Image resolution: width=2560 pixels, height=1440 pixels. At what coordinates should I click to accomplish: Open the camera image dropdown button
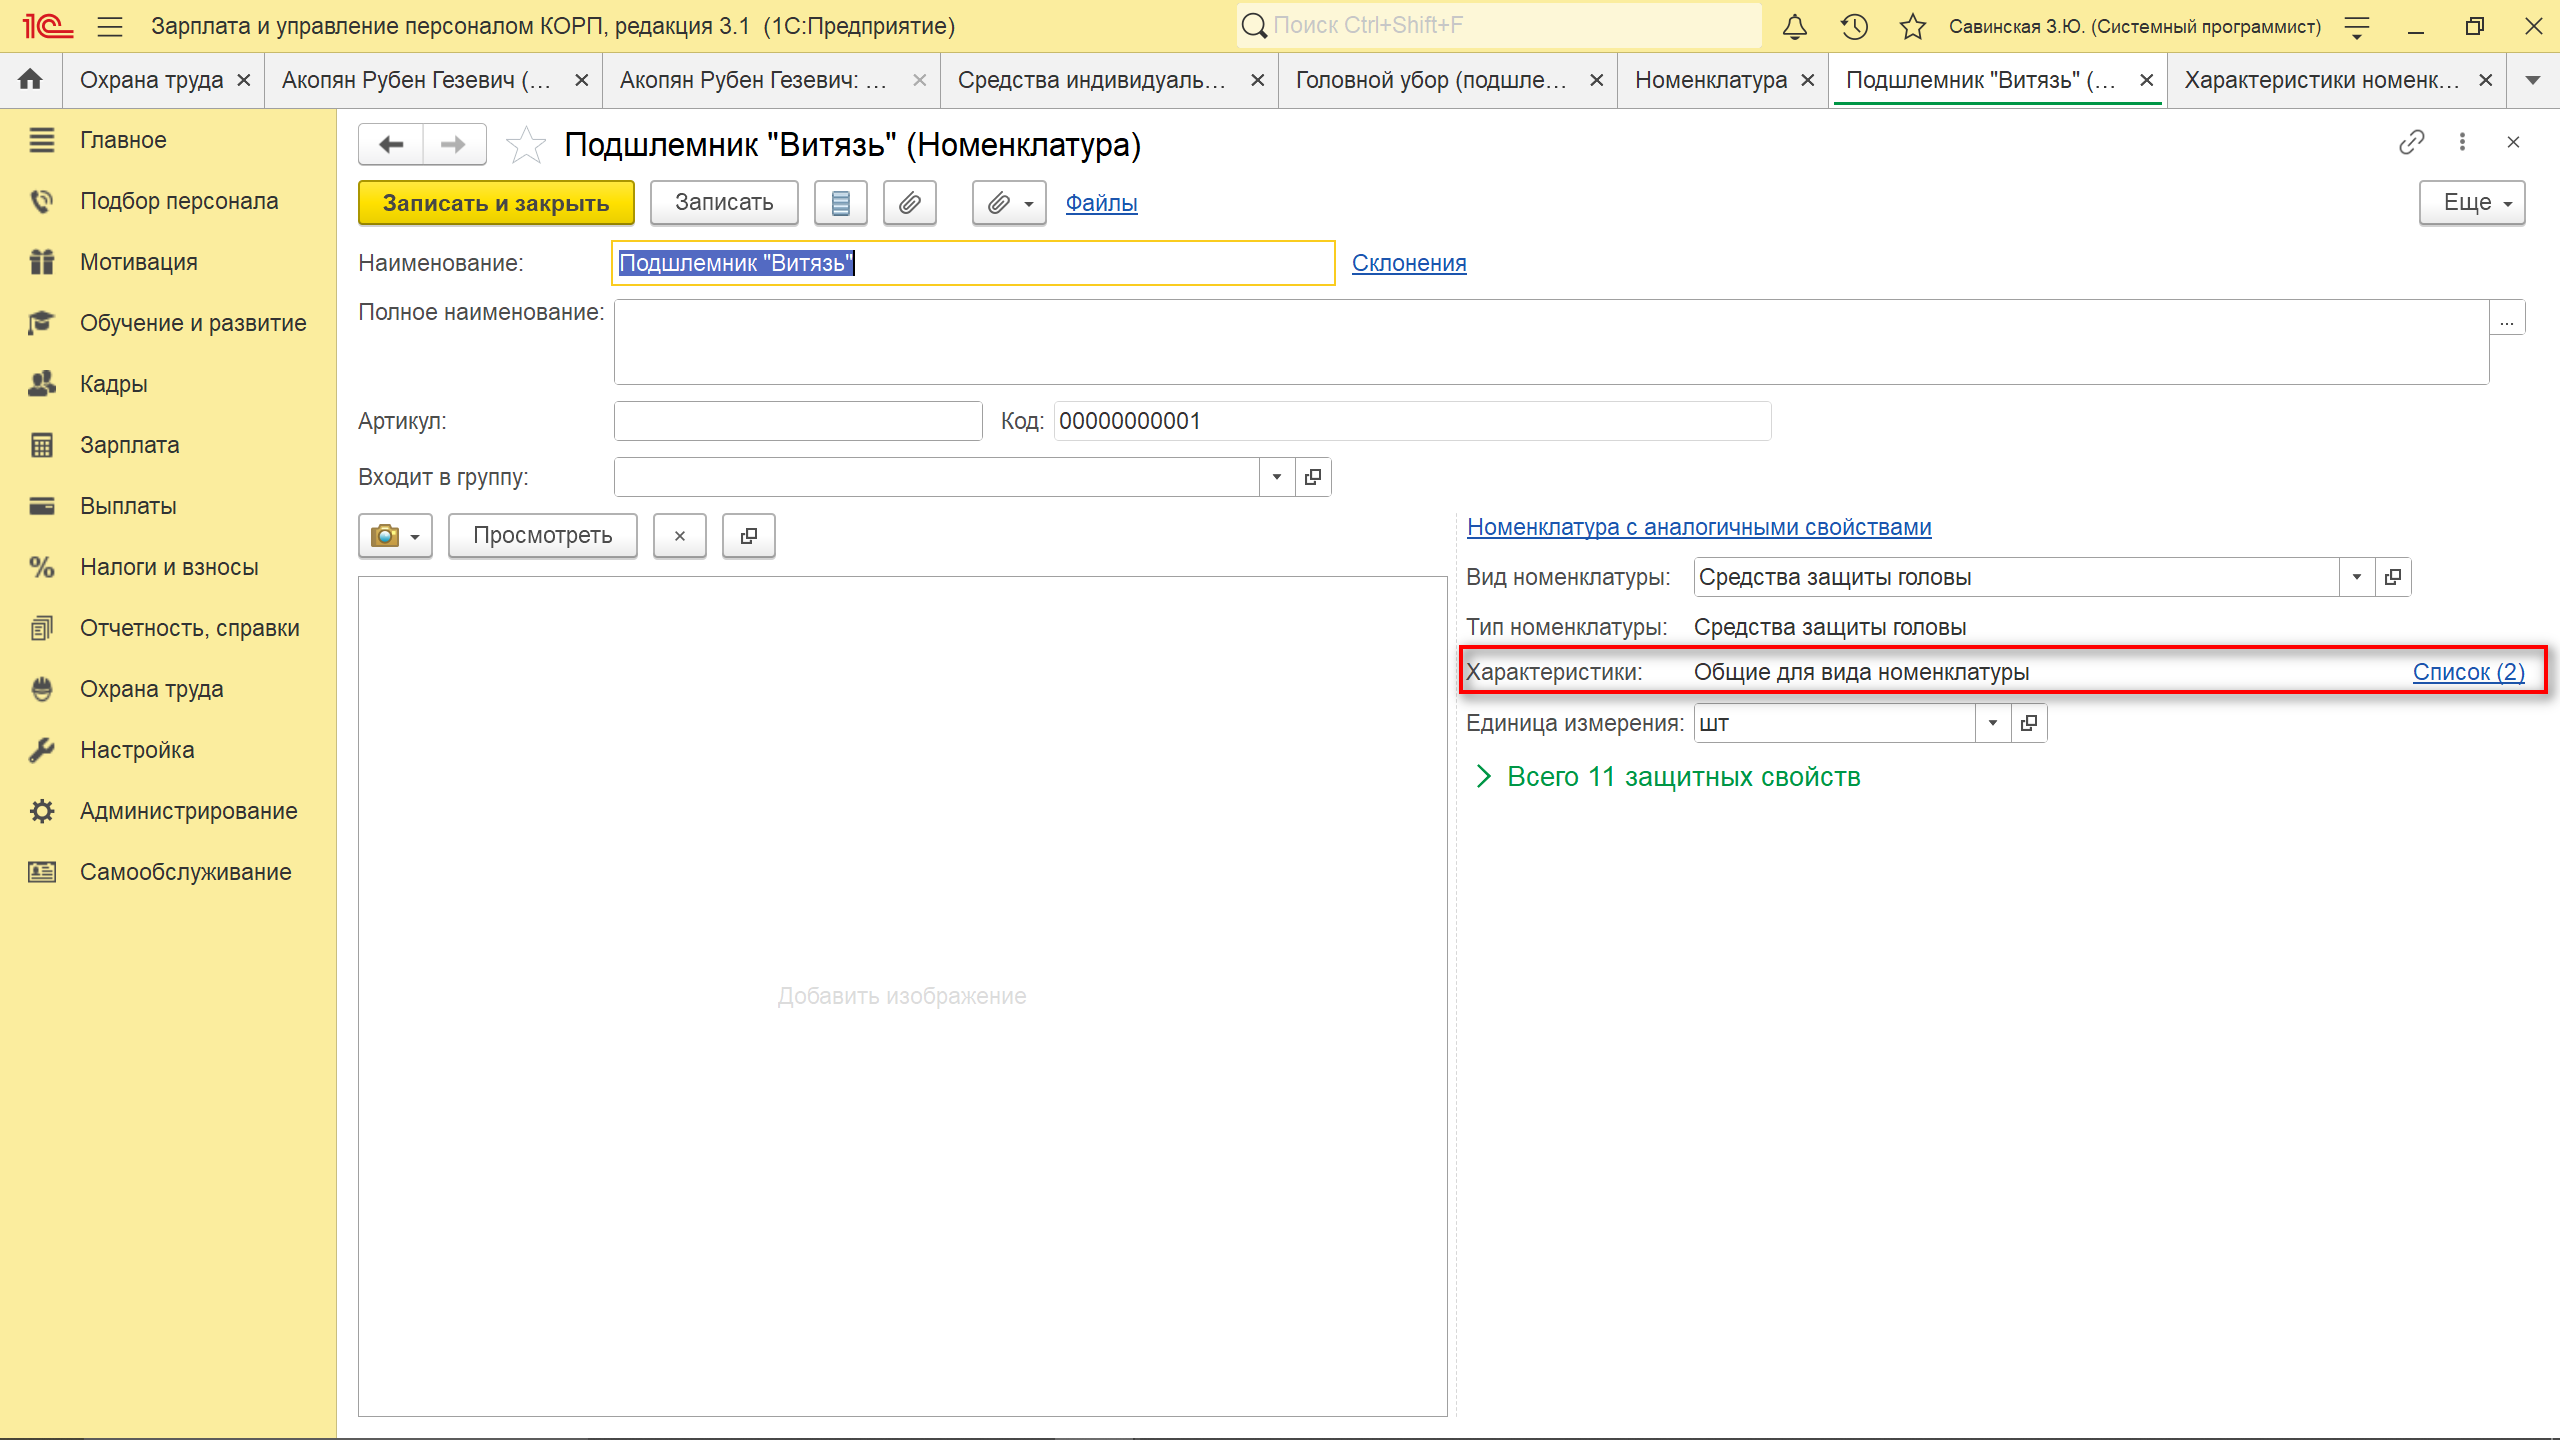395,536
